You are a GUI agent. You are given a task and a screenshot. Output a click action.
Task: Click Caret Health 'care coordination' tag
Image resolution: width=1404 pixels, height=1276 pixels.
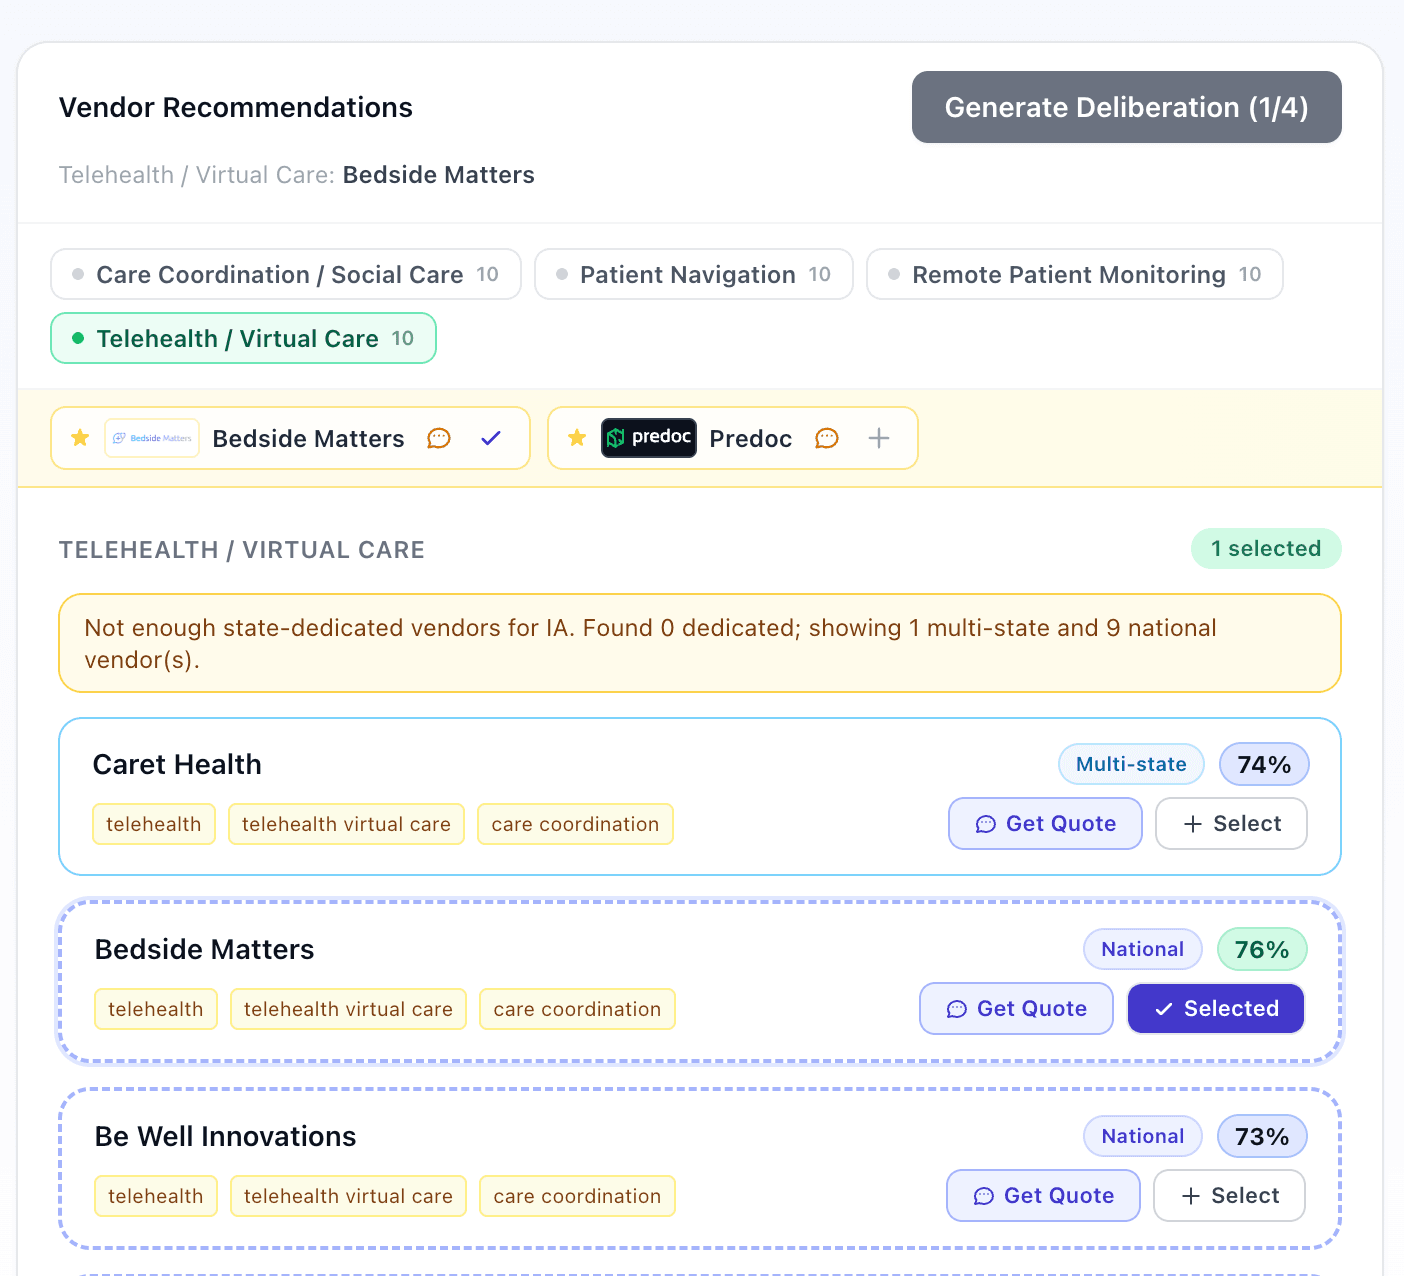tap(575, 824)
